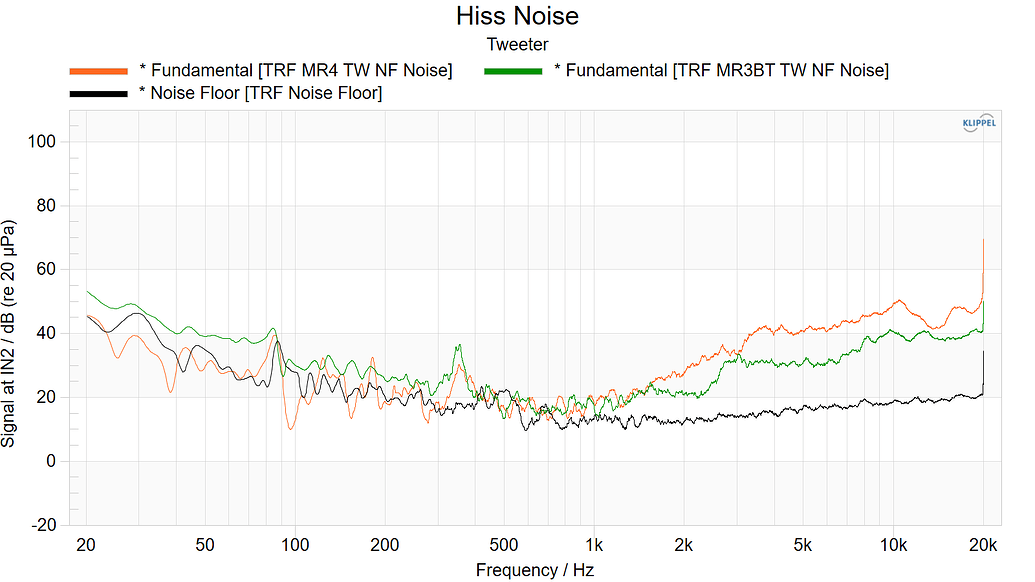The width and height of the screenshot is (1035, 582).
Task: Click the Klippel logo in the chart corner
Action: 977,123
